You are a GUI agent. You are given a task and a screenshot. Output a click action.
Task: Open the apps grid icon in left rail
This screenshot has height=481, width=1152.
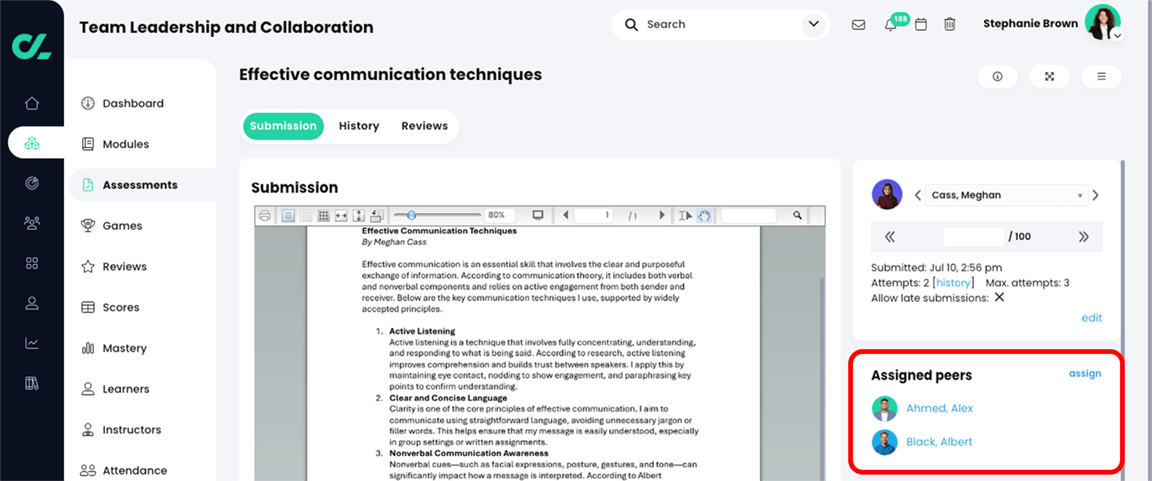pos(32,263)
